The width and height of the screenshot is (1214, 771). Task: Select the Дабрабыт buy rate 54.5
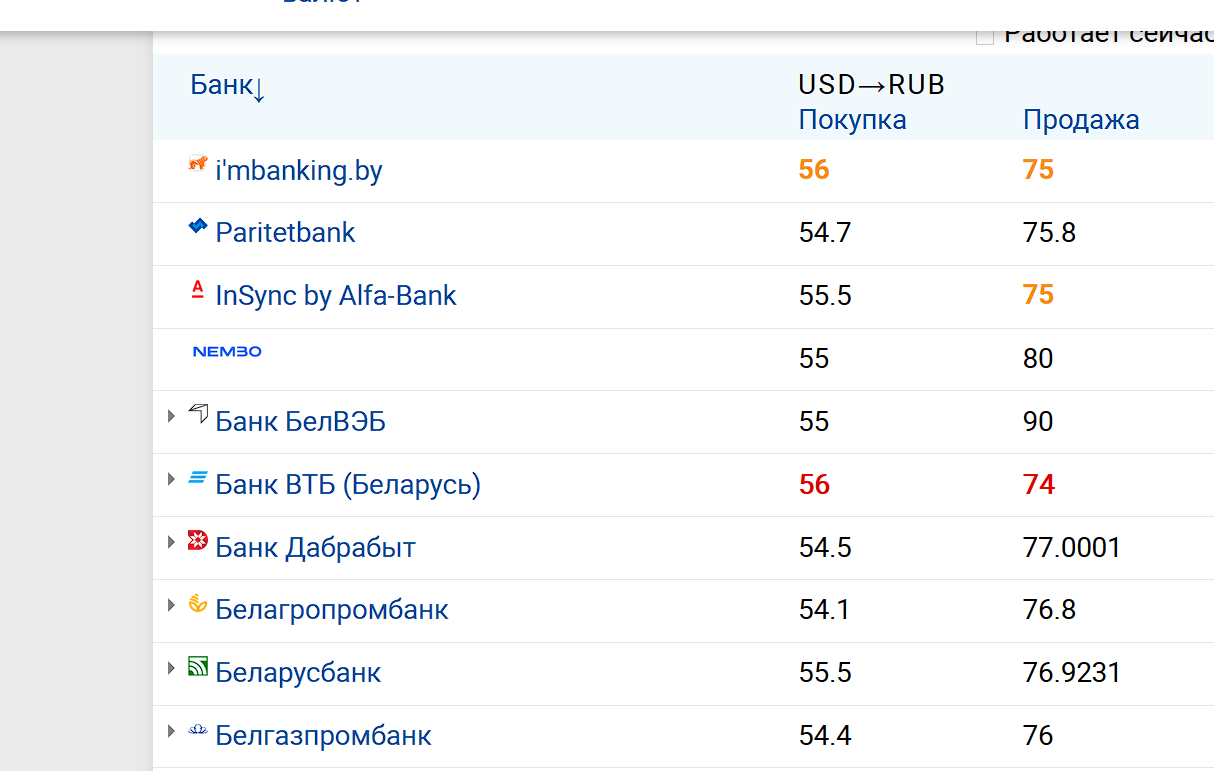(825, 548)
